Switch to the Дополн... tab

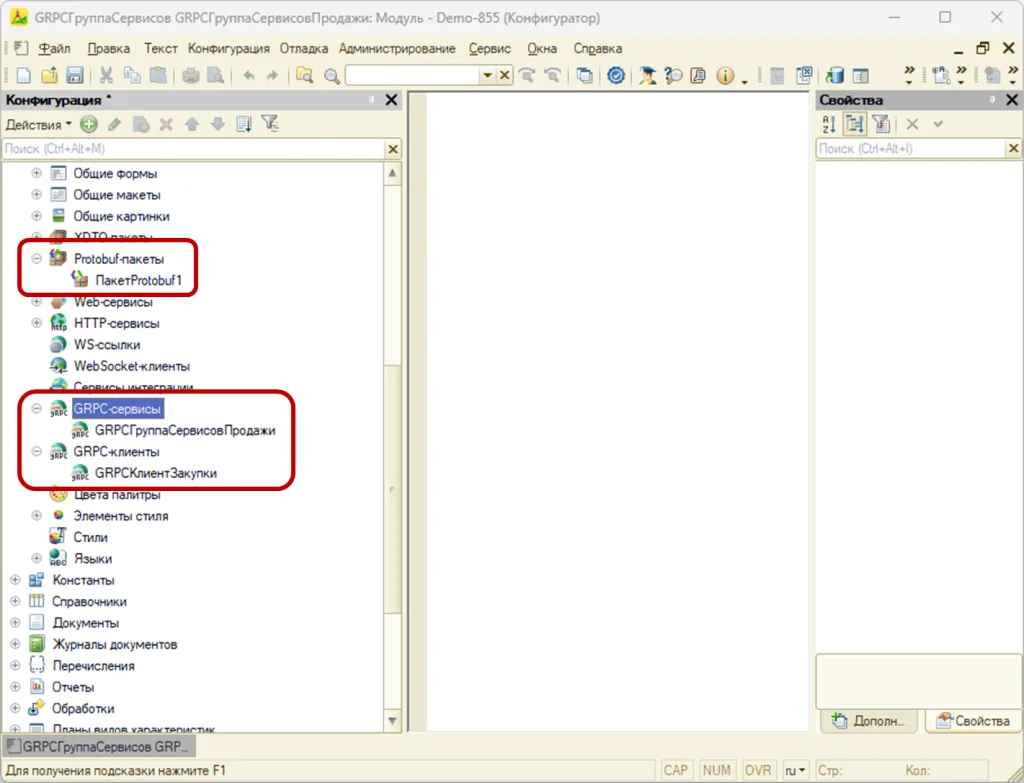coord(869,721)
